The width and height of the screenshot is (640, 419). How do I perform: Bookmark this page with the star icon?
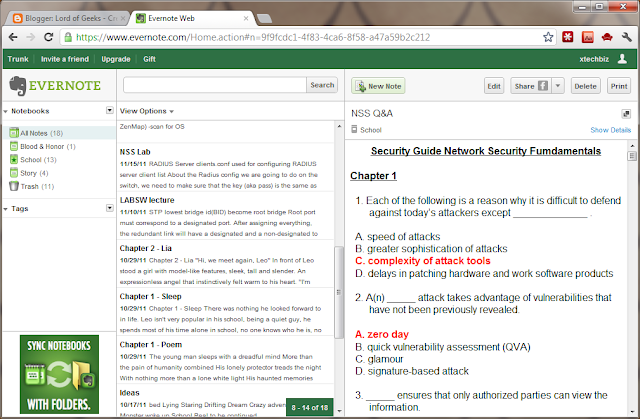(548, 37)
